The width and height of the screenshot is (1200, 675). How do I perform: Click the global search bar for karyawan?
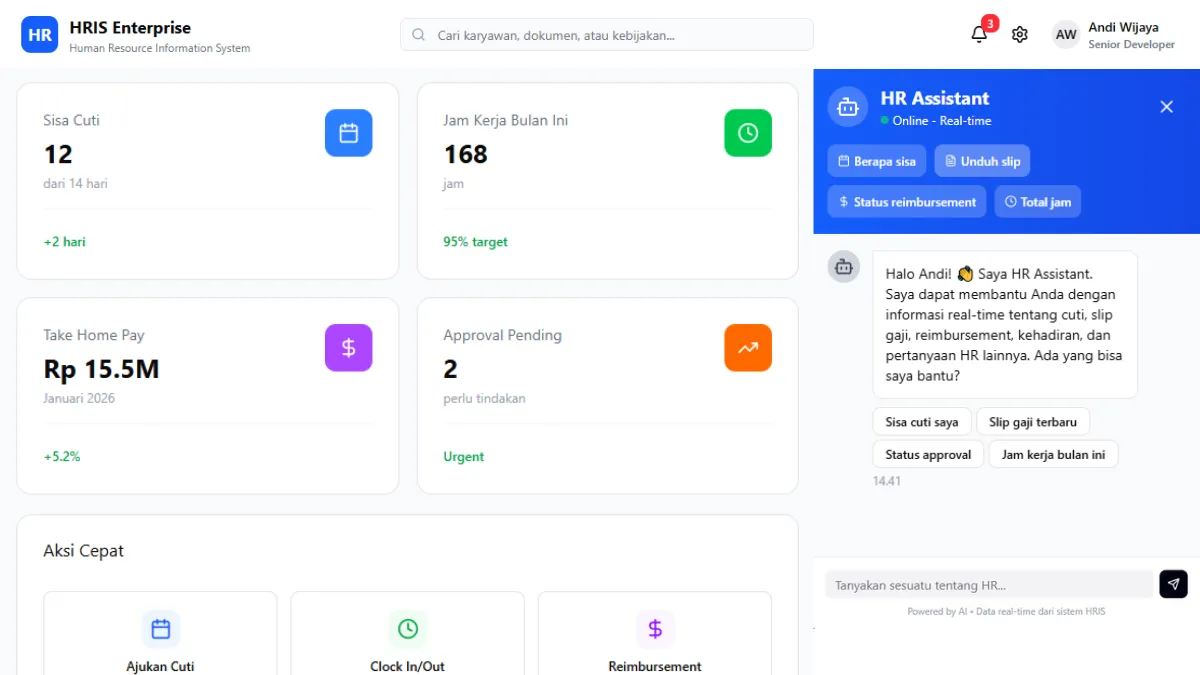pyautogui.click(x=606, y=34)
